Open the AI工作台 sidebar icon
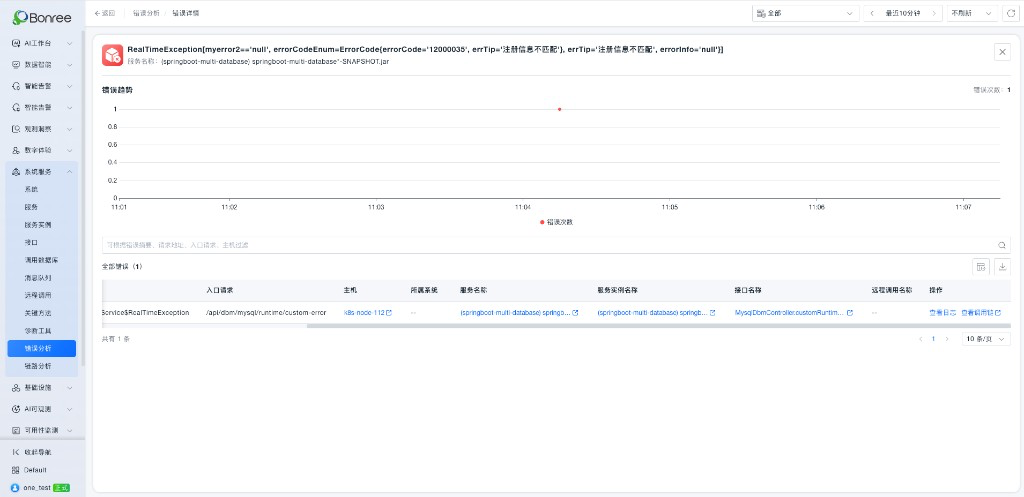Viewport: 1024px width, 497px height. [17, 43]
